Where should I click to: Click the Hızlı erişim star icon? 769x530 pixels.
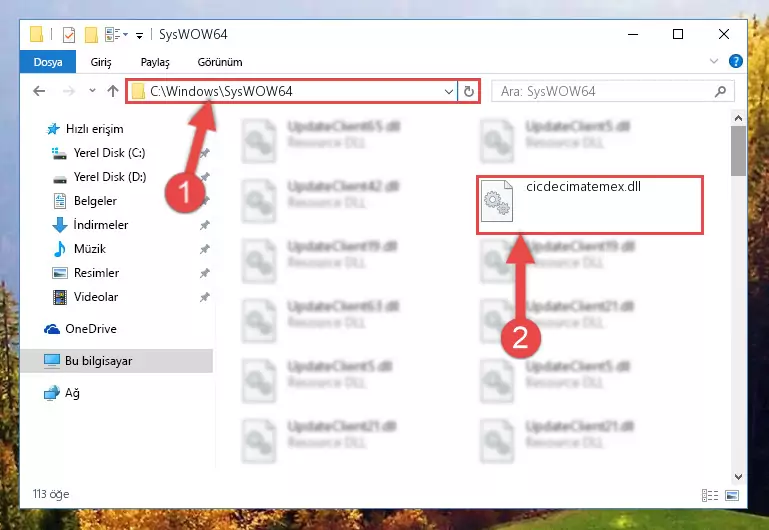[53, 129]
